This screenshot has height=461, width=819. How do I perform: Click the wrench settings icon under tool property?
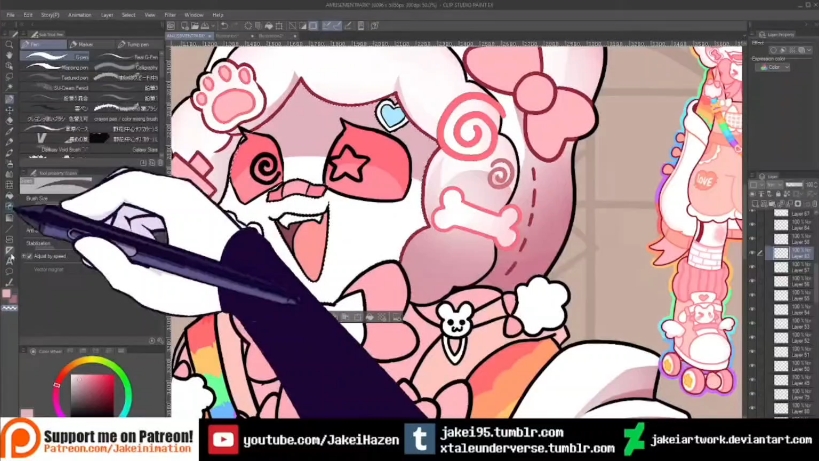tap(160, 340)
